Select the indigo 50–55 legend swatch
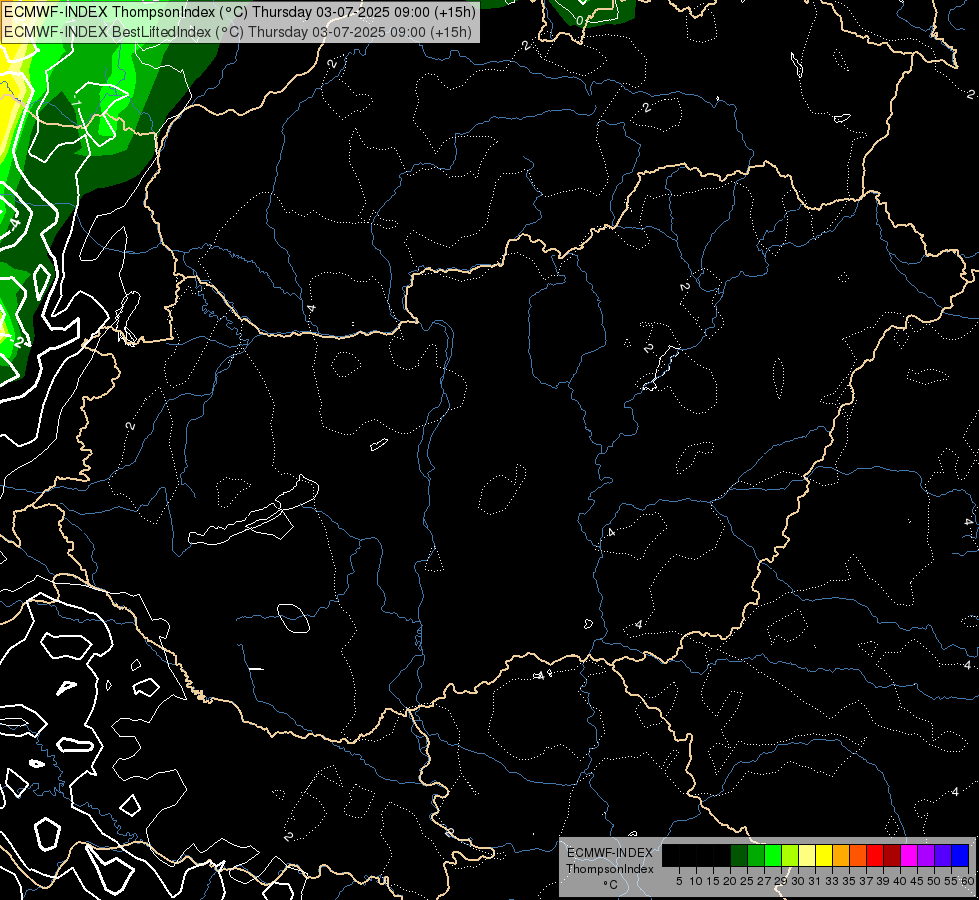Viewport: 979px width, 900px height. click(x=943, y=855)
